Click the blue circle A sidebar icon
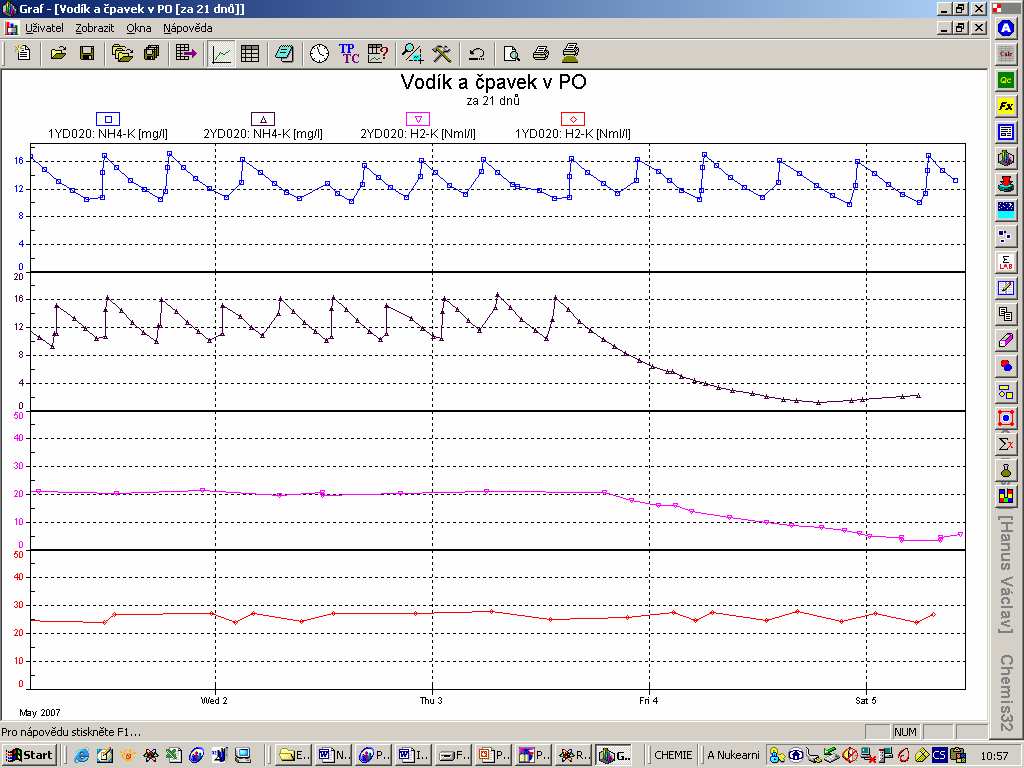The width and height of the screenshot is (1024, 768). [x=1006, y=29]
